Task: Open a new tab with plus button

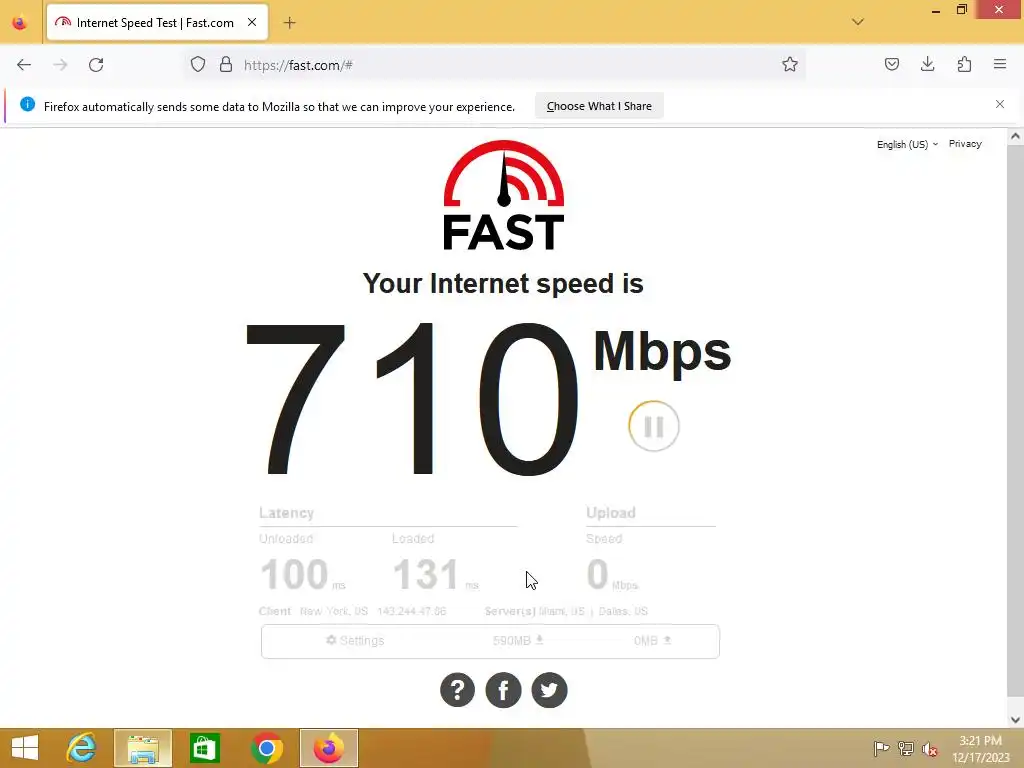Action: 289,23
